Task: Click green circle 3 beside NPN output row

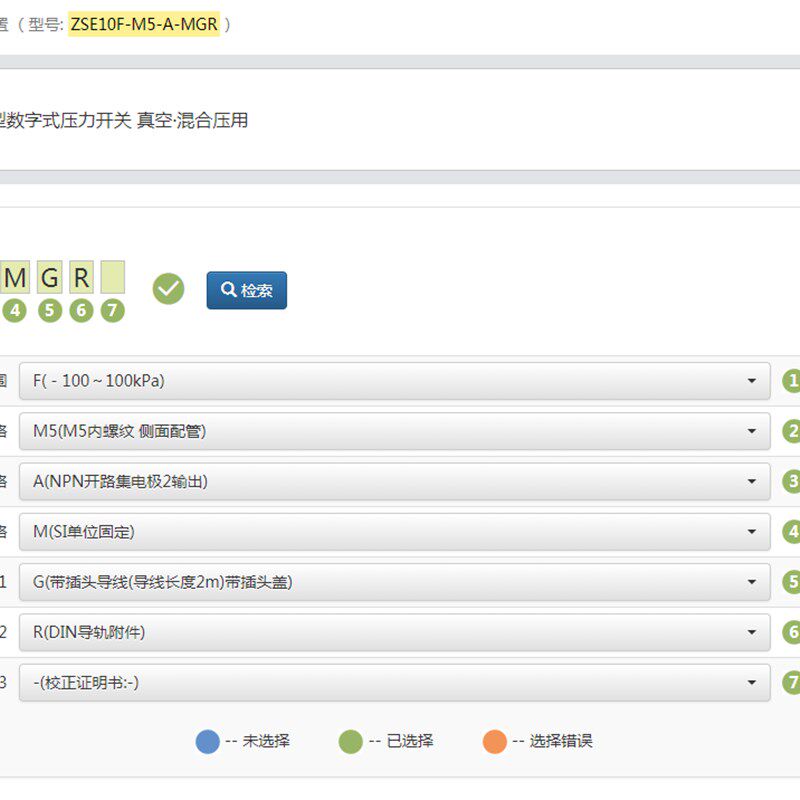Action: [791, 481]
